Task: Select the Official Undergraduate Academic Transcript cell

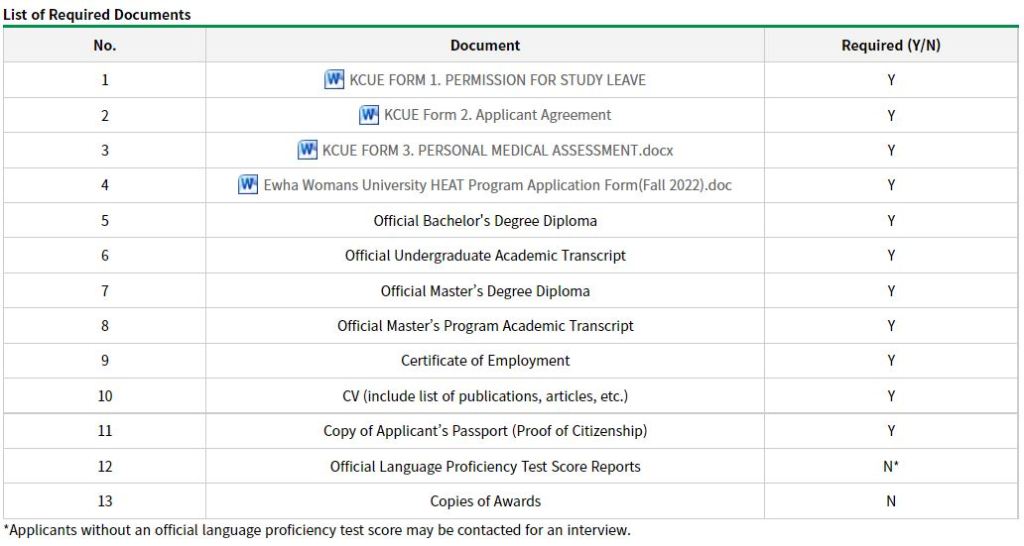Action: pos(485,256)
